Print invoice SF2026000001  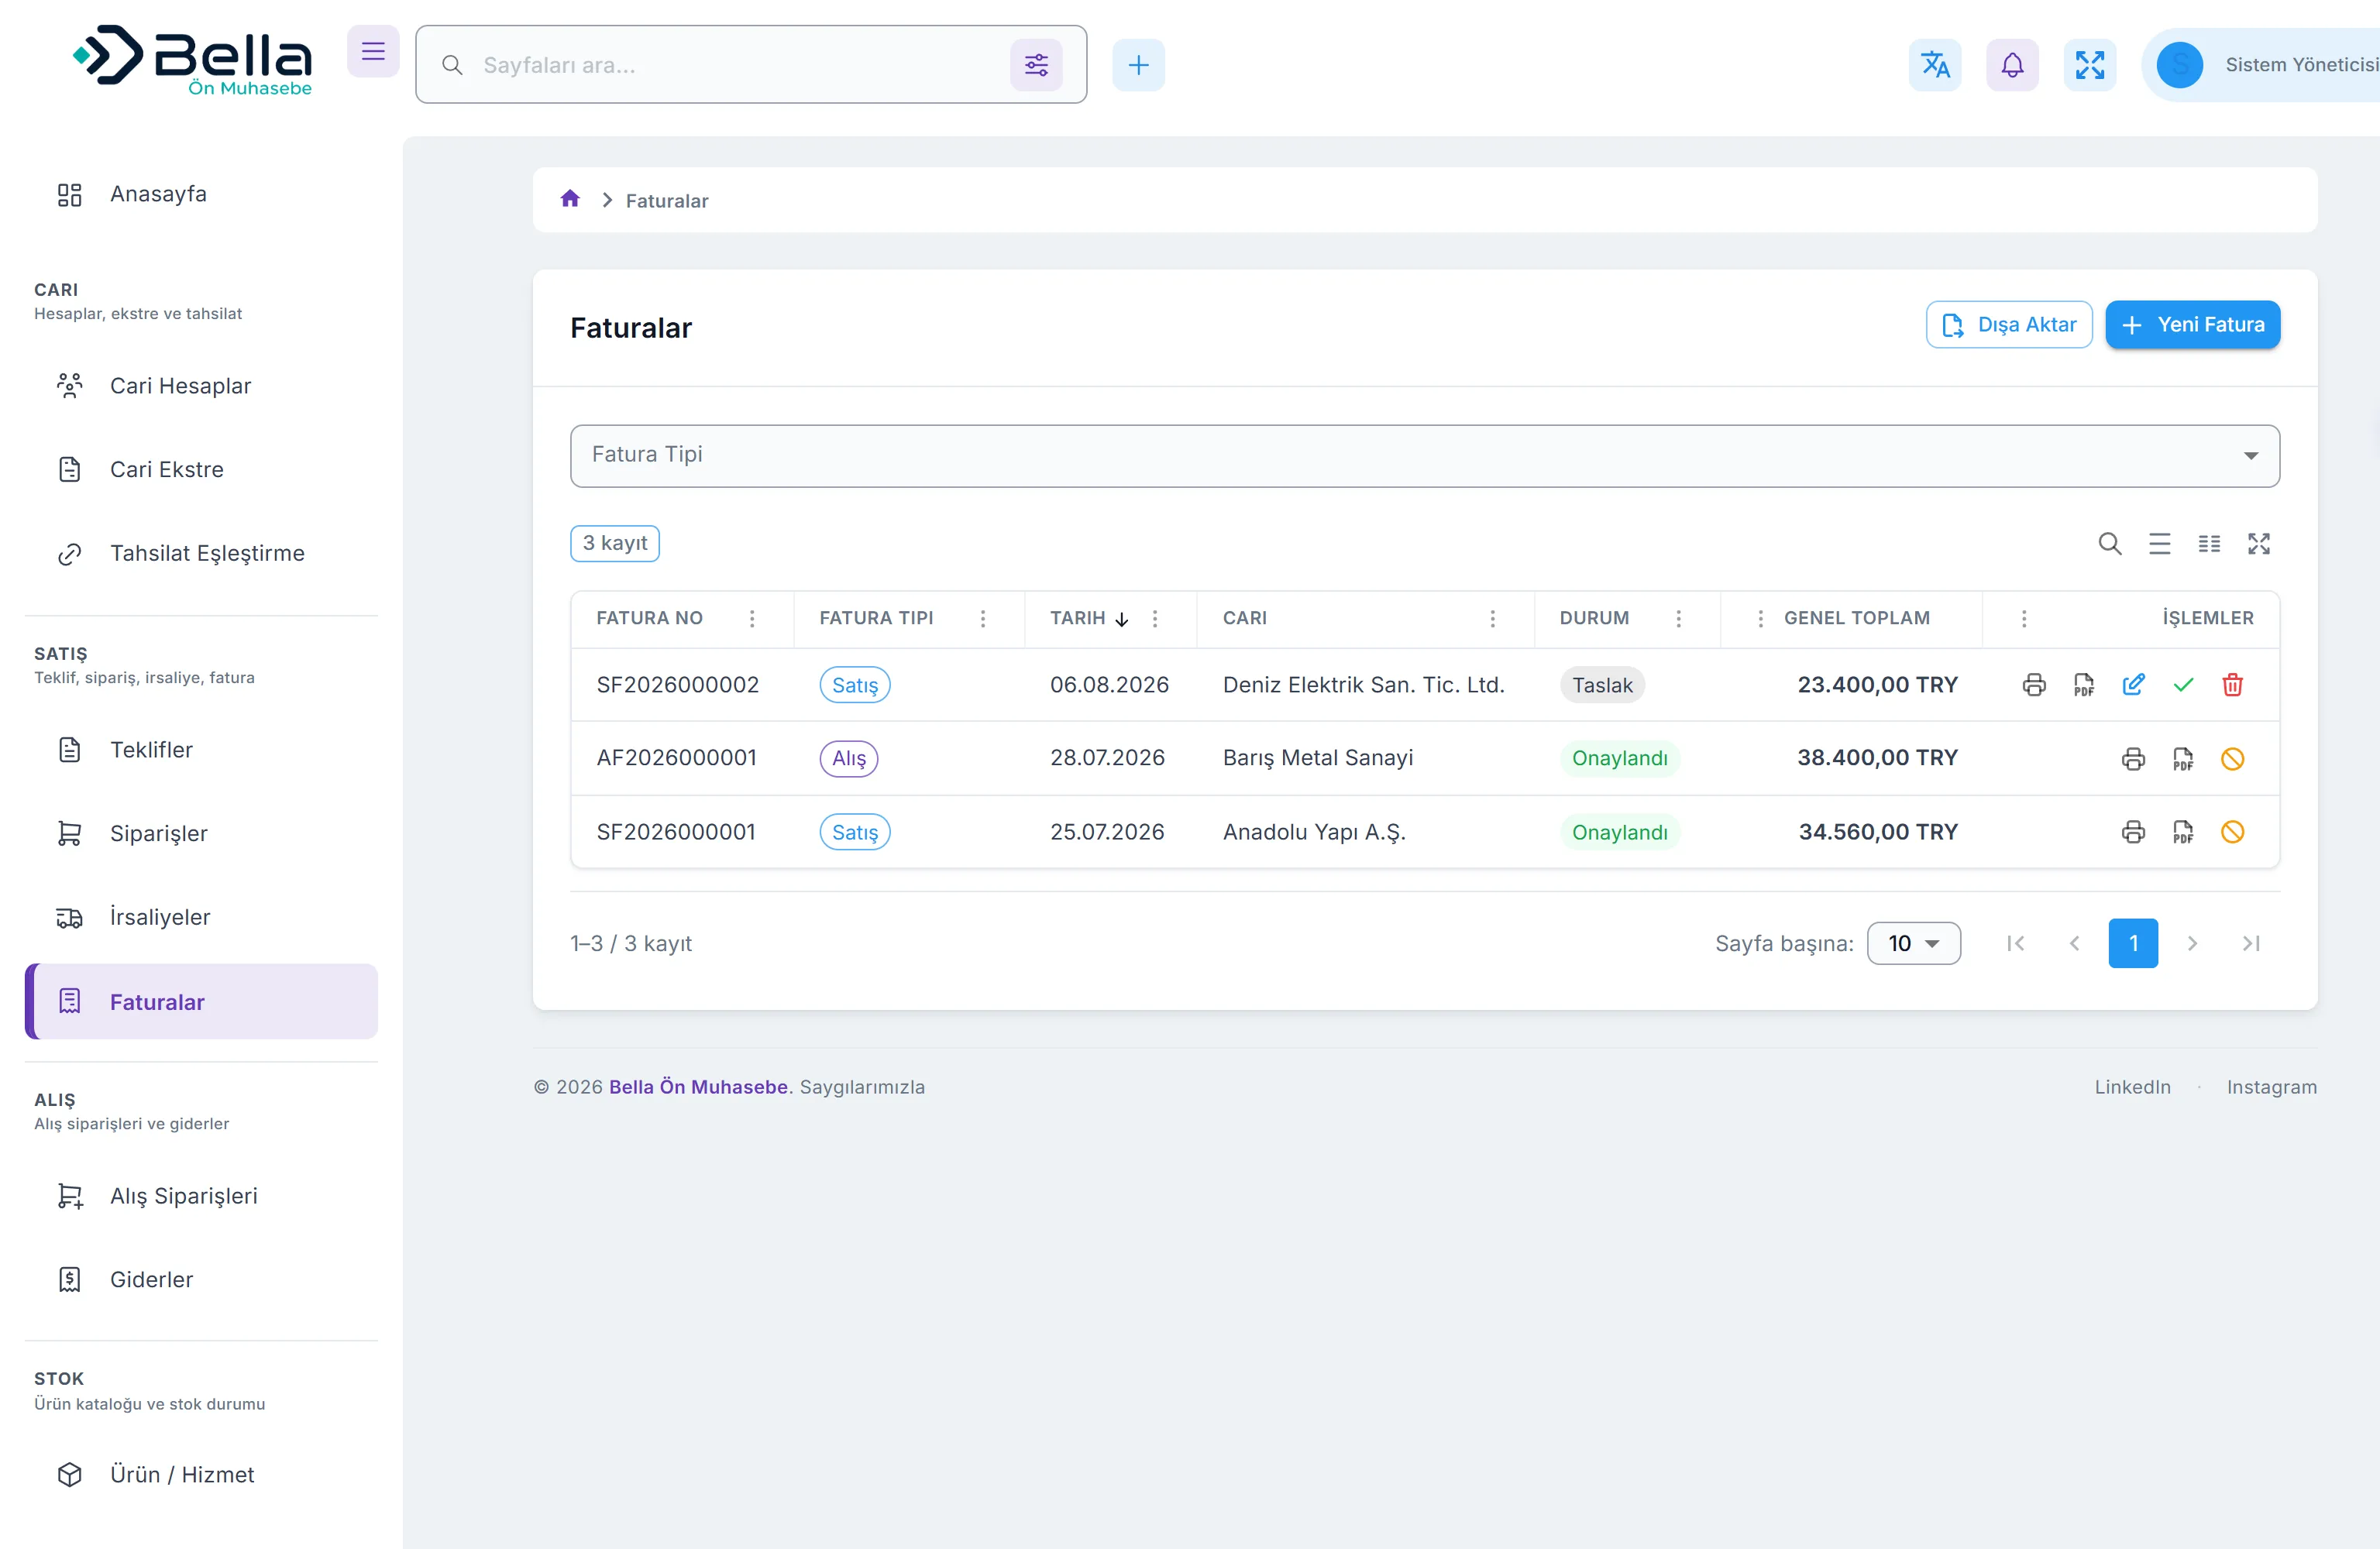[x=2133, y=832]
